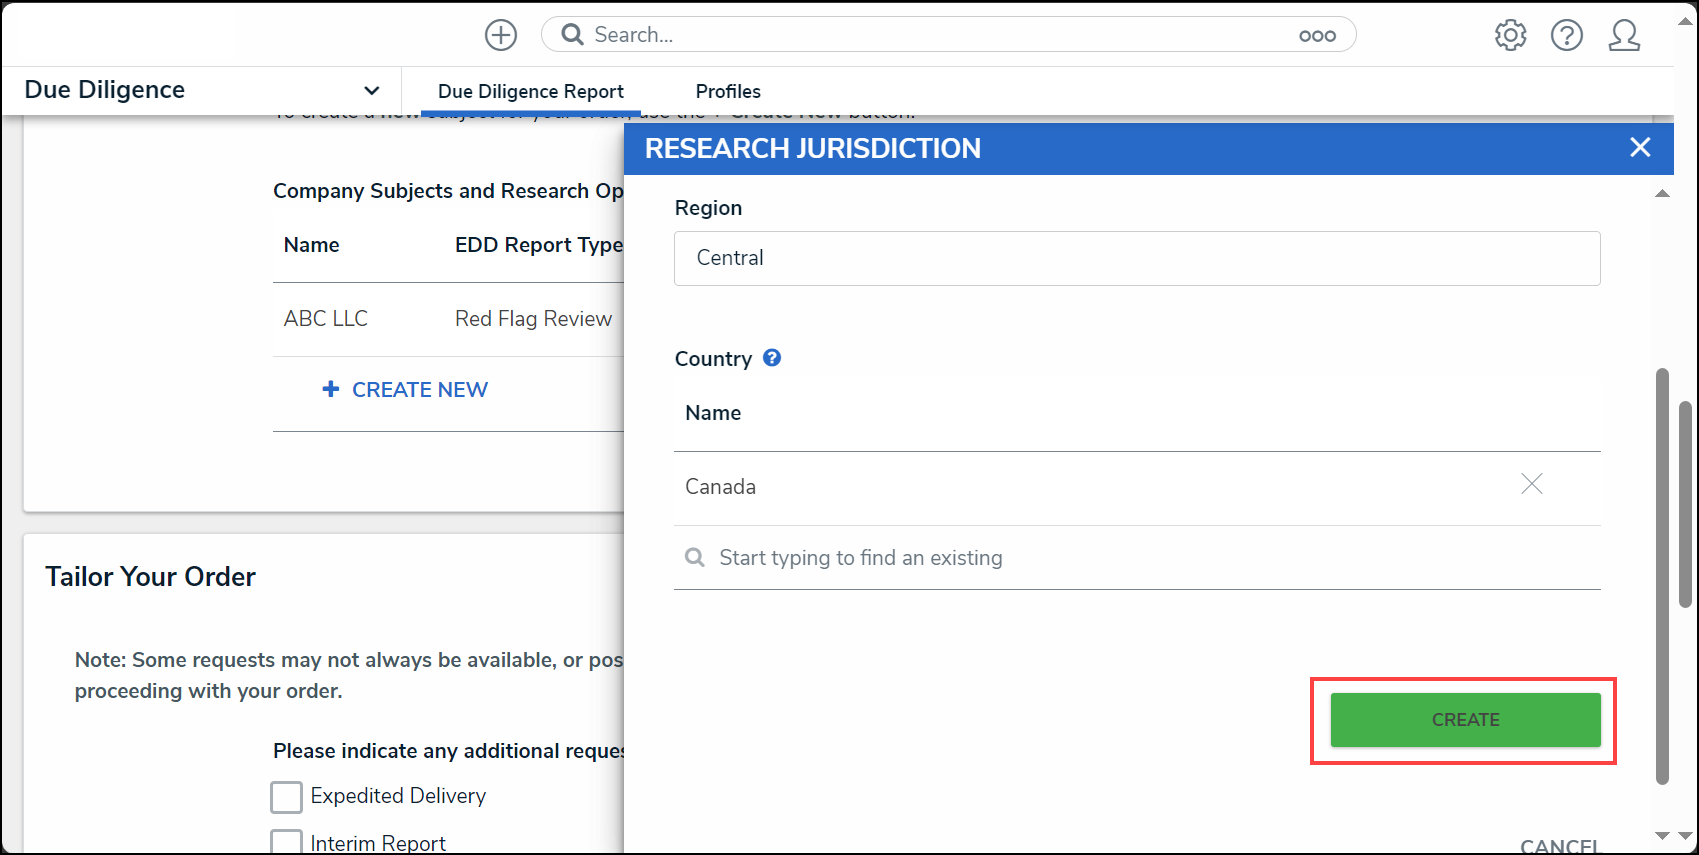Switch to the Due Diligence Report tab
Image resolution: width=1699 pixels, height=855 pixels.
[531, 91]
